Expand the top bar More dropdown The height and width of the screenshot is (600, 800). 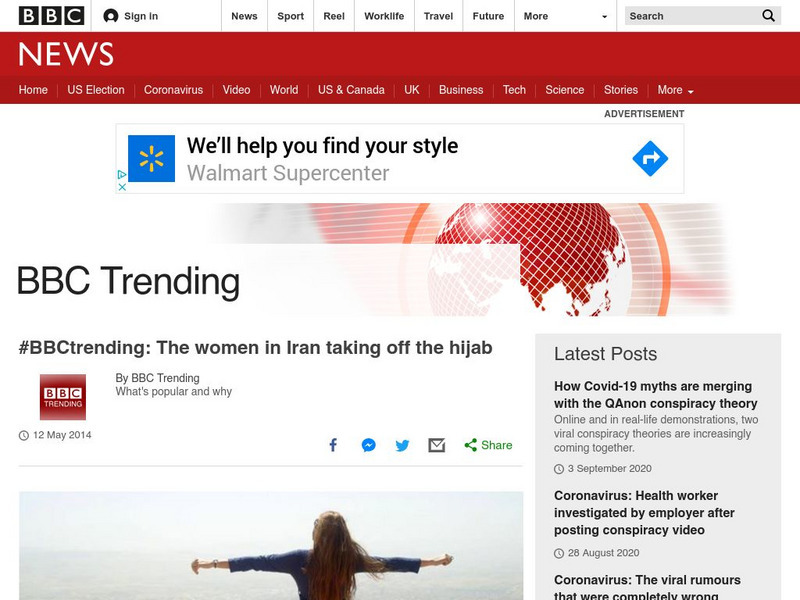tap(566, 16)
